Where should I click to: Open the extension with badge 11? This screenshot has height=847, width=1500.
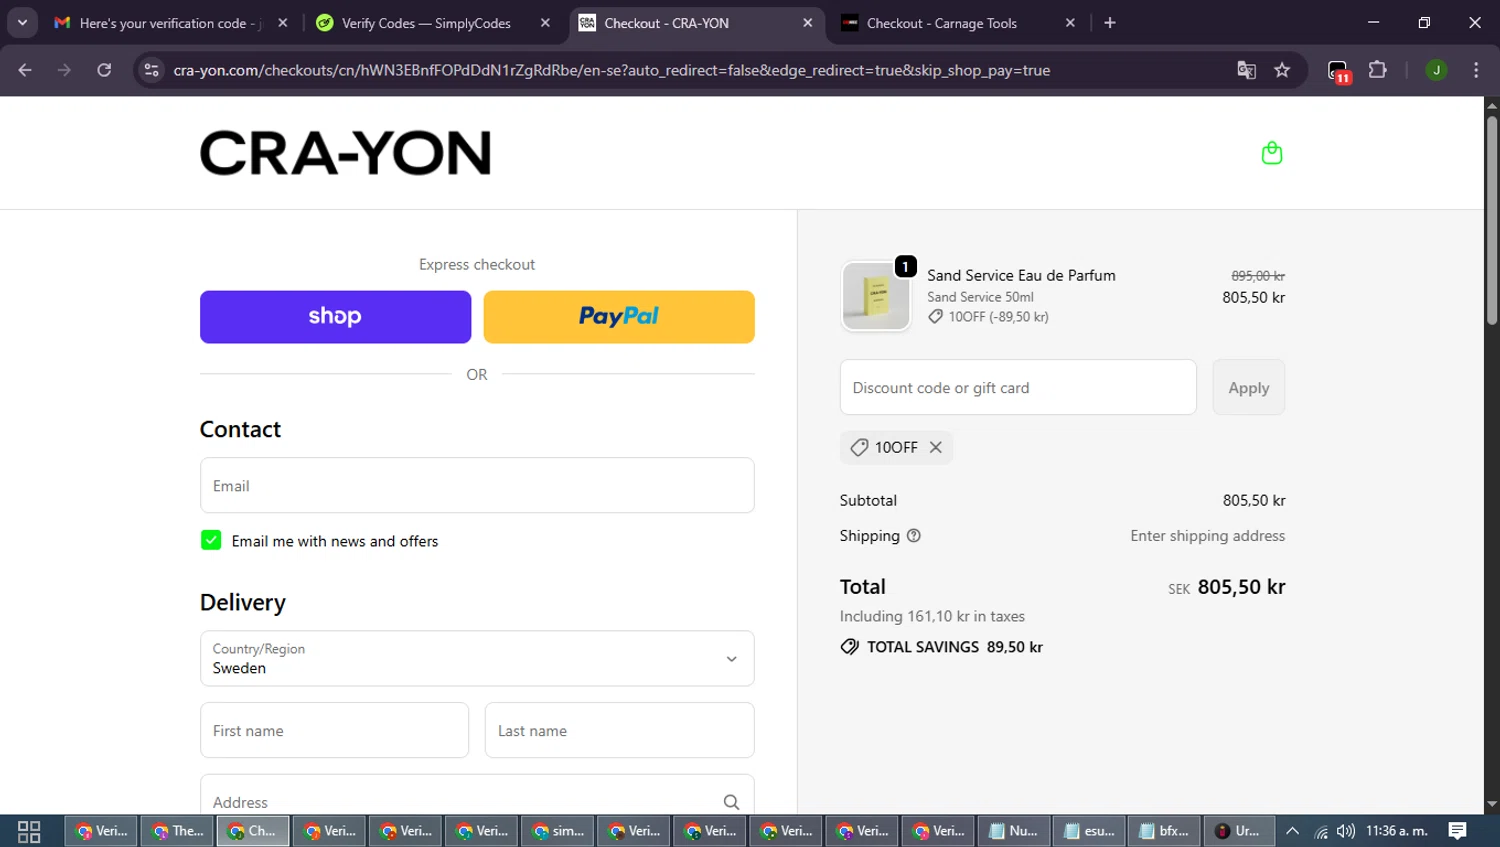tap(1339, 71)
